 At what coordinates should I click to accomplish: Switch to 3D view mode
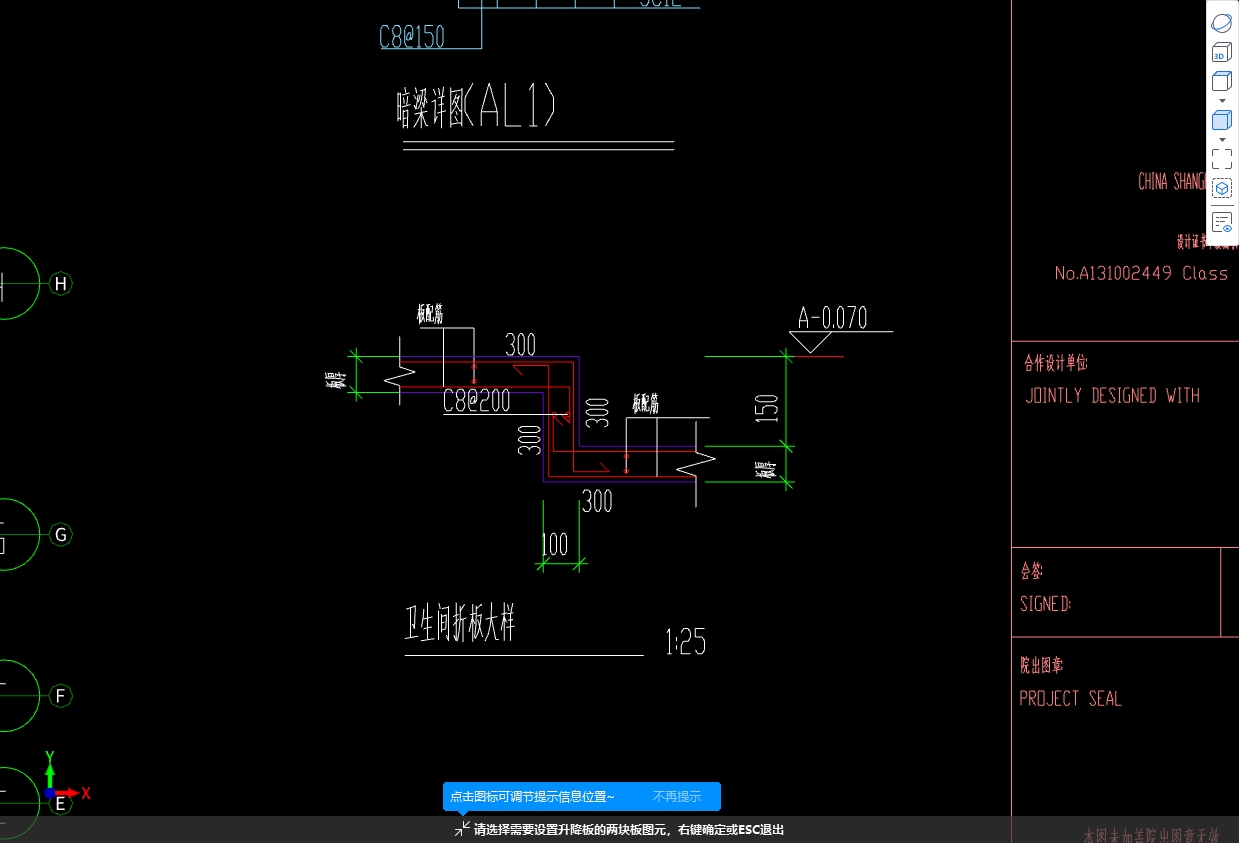tap(1221, 52)
